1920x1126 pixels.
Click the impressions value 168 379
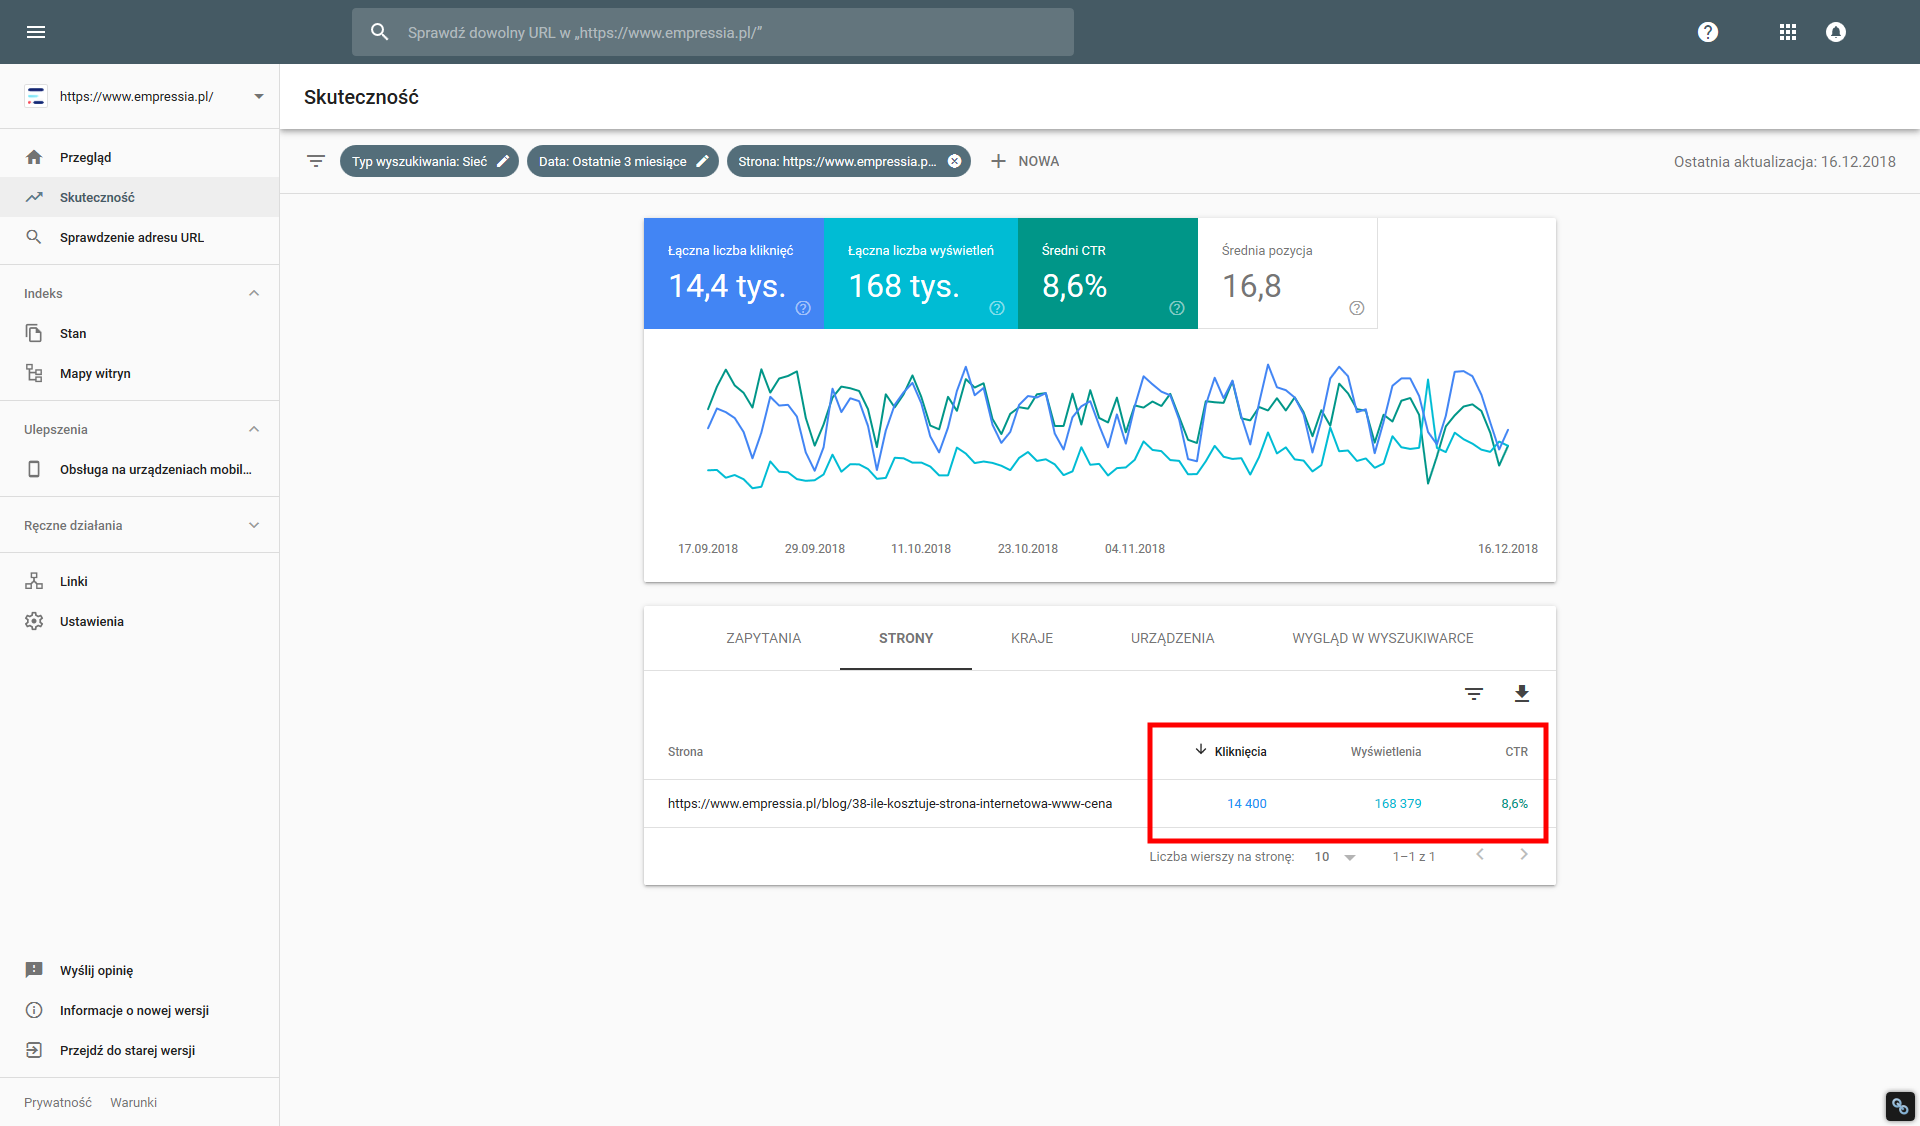point(1398,803)
